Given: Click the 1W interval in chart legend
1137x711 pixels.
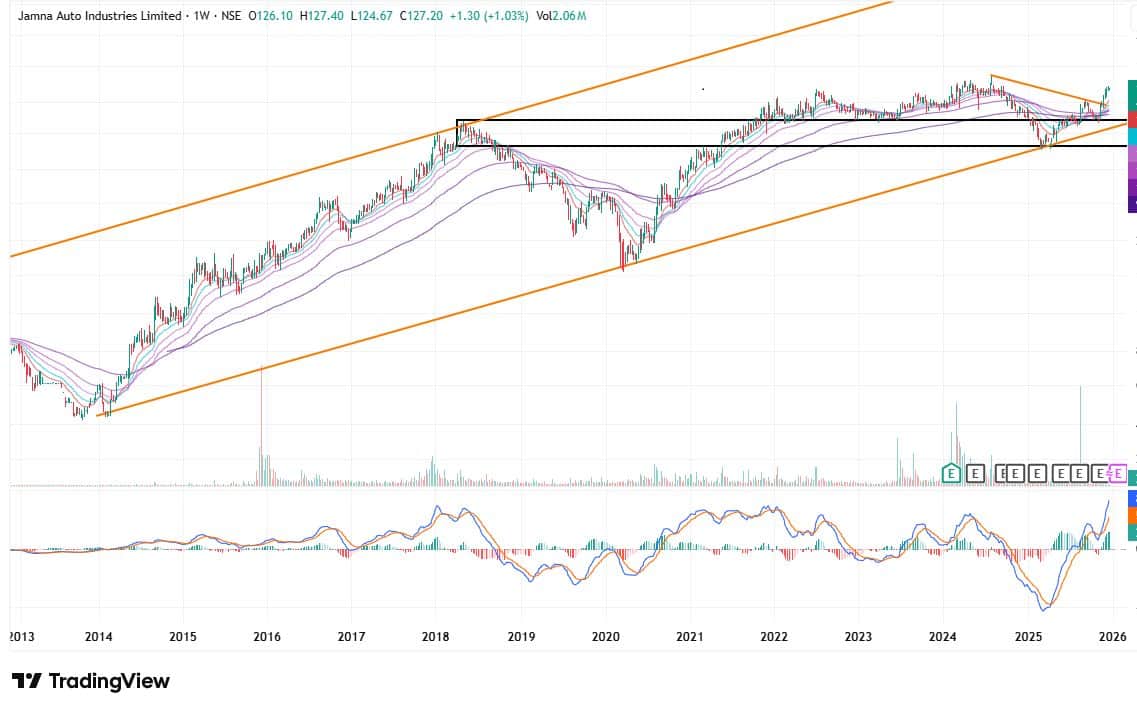Looking at the screenshot, I should [x=203, y=17].
